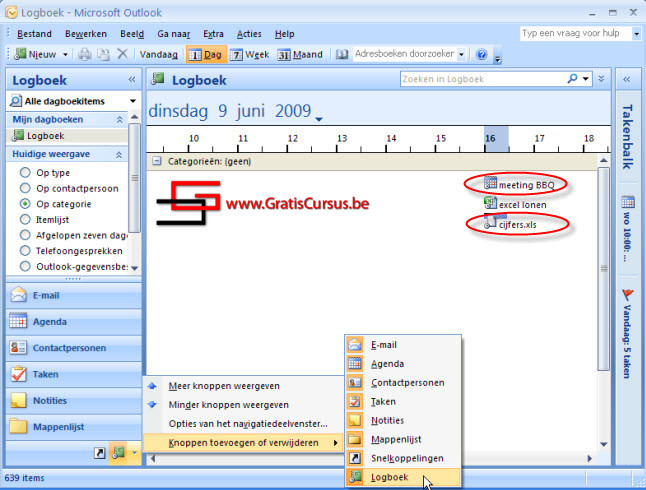Open E-mail in the navigation pane
The height and width of the screenshot is (490, 646).
click(73, 295)
